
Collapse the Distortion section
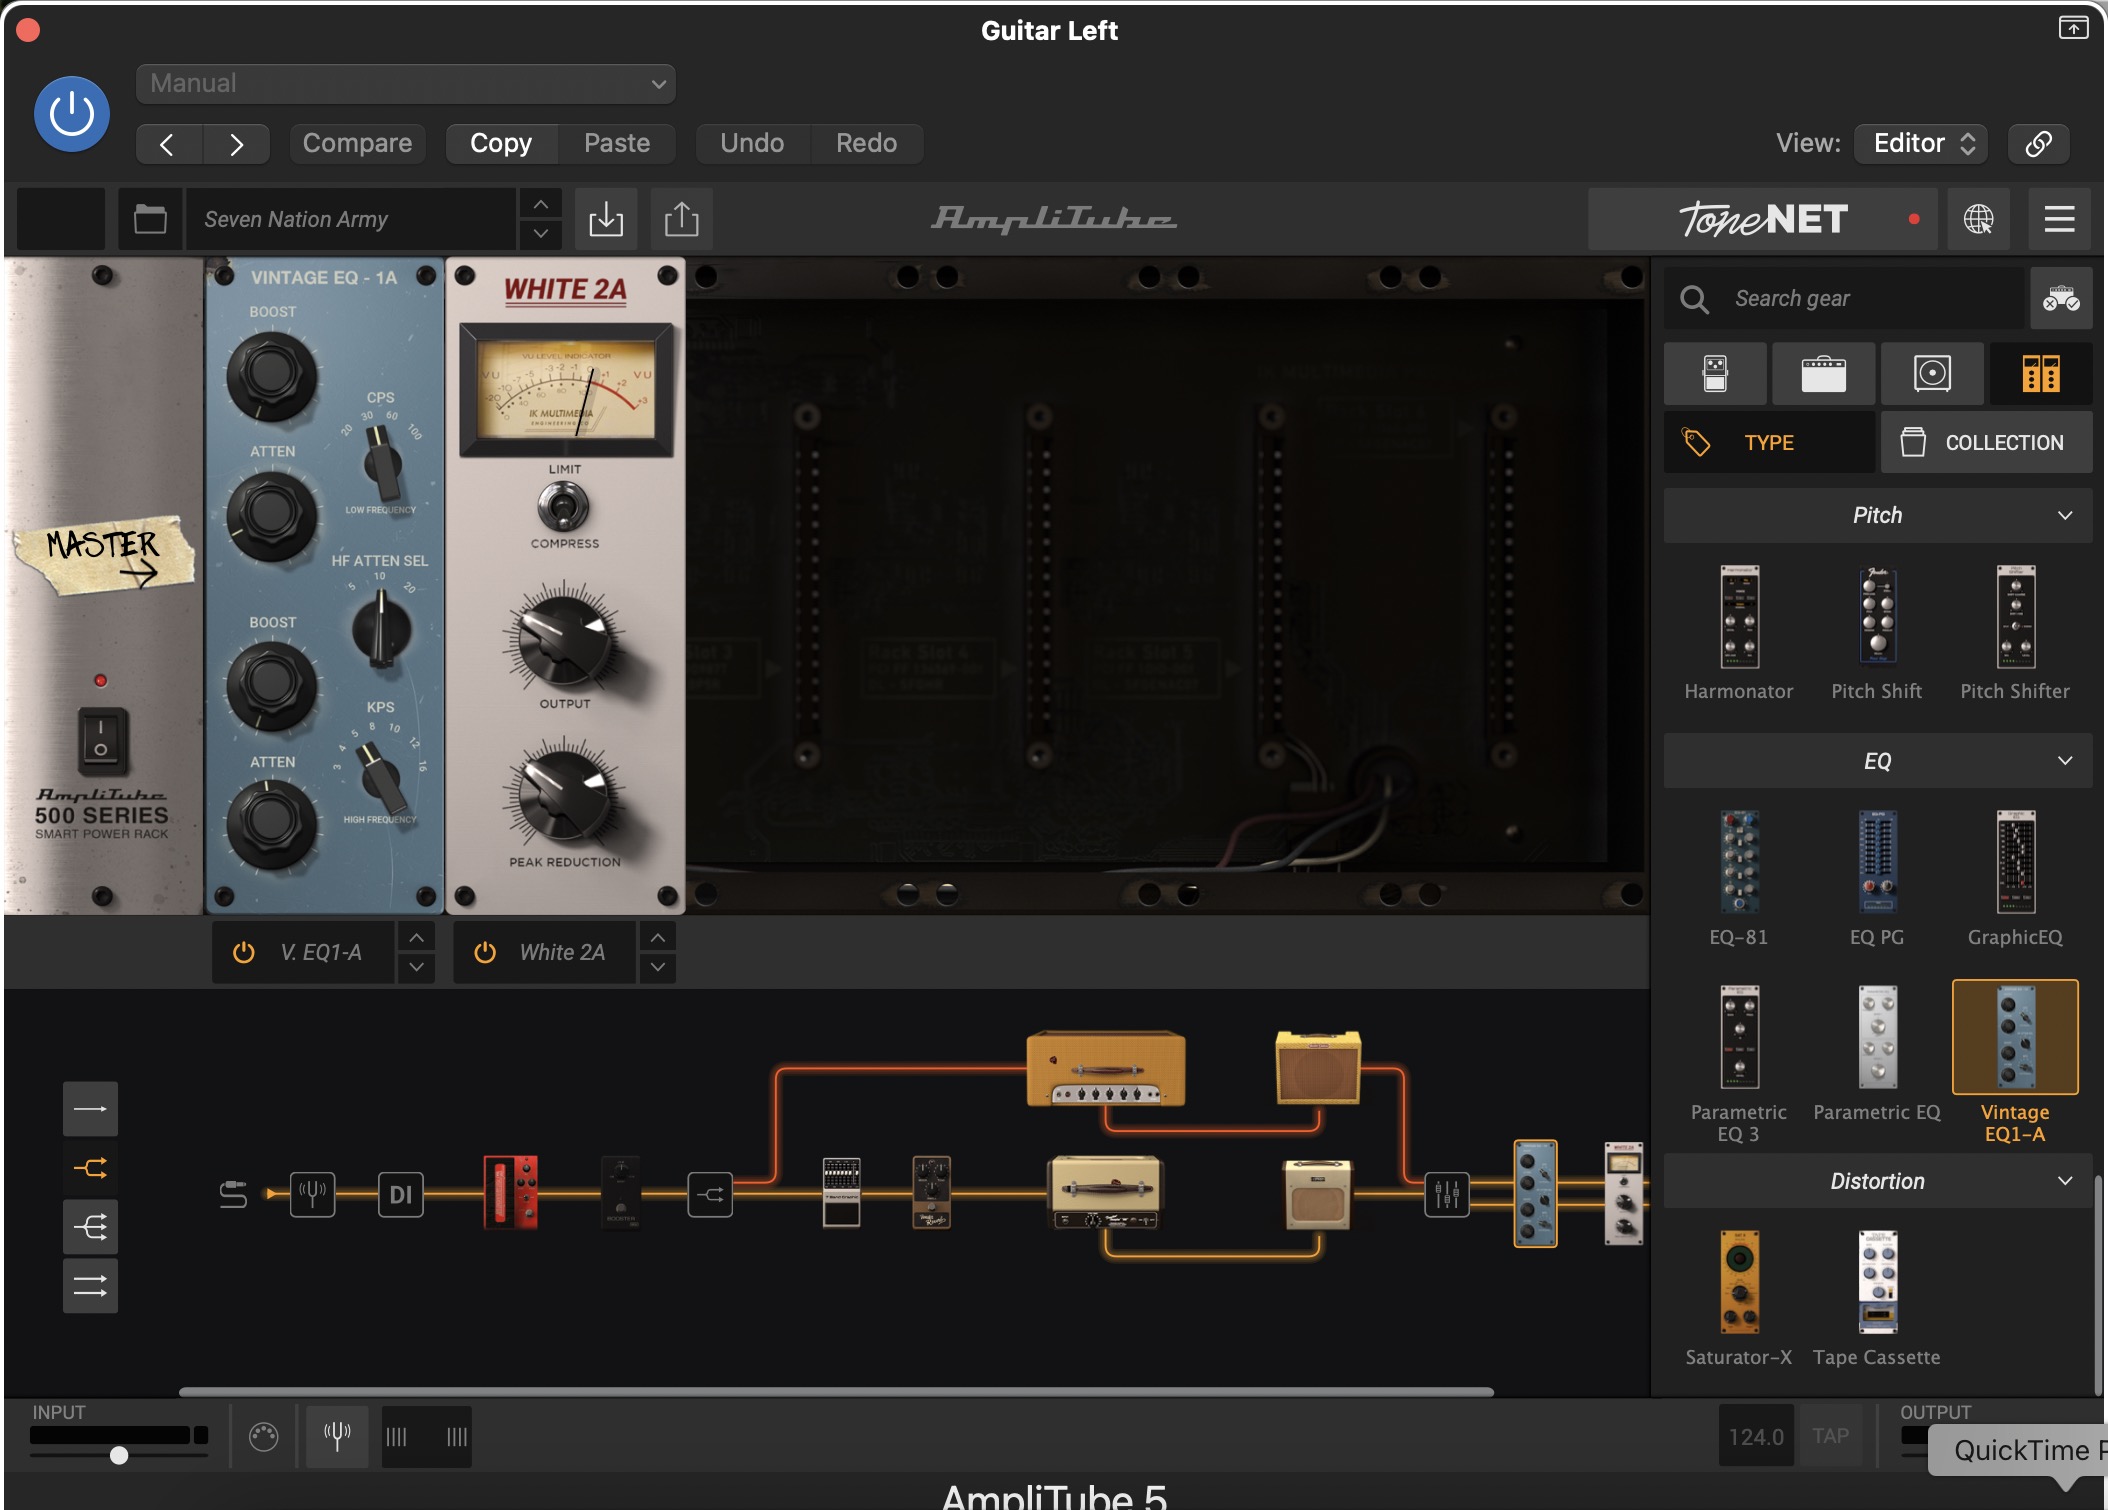coord(1878,1182)
